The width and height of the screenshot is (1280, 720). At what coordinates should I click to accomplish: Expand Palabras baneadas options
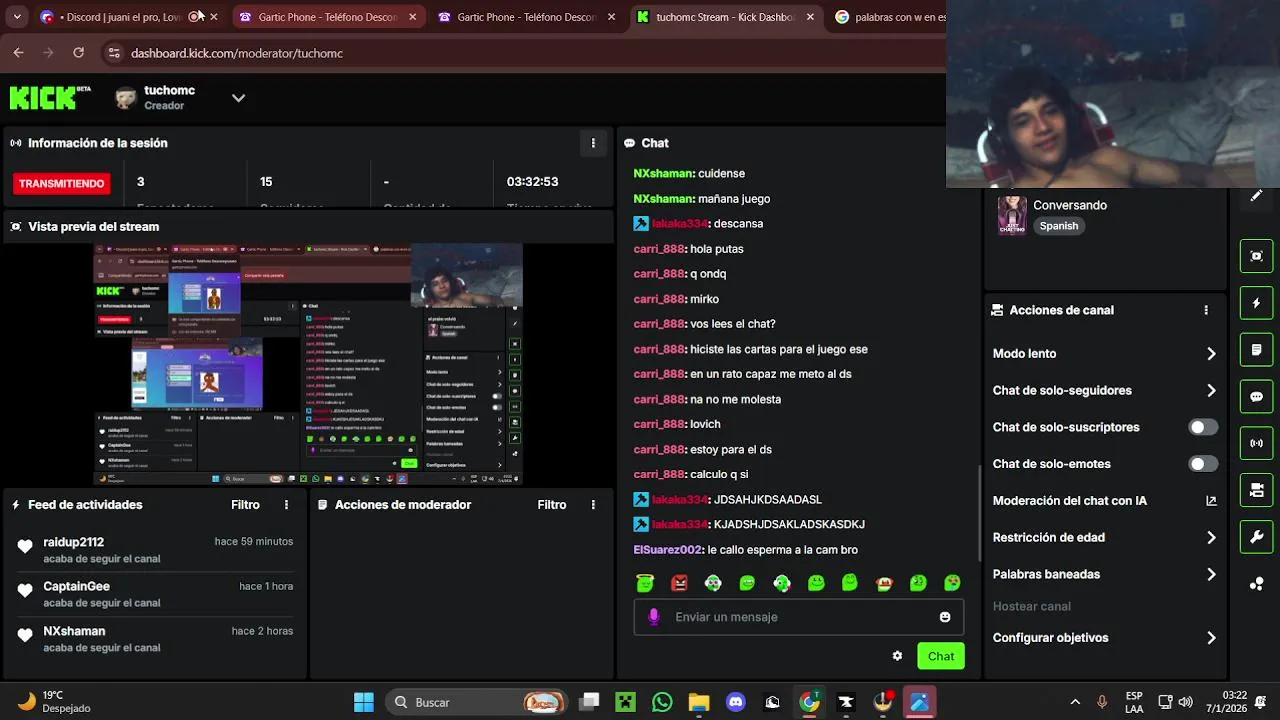click(x=1211, y=575)
